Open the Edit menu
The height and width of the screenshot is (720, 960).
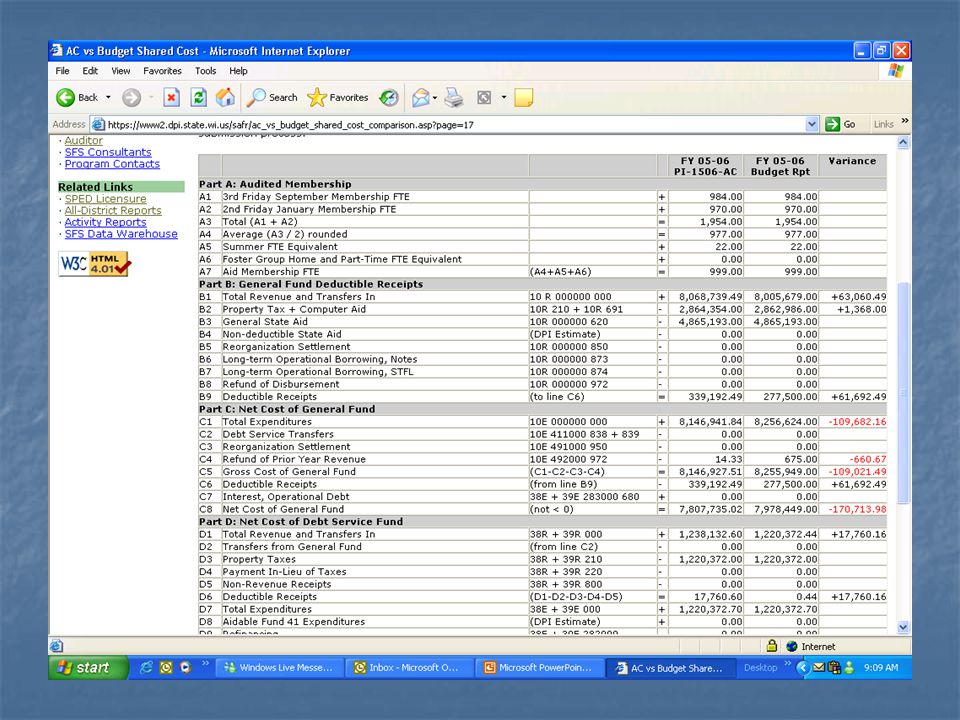(90, 71)
